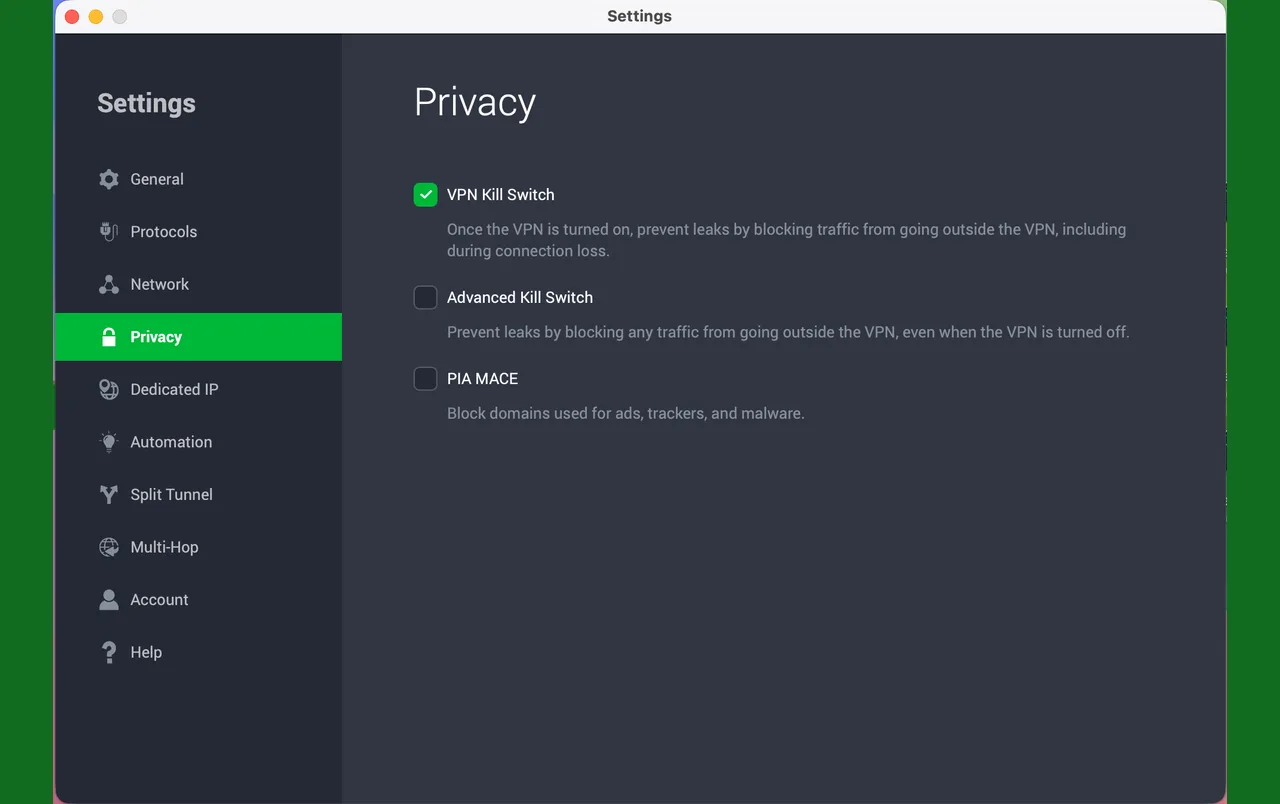Click the Help question mark icon
The height and width of the screenshot is (804, 1280).
[x=109, y=652]
